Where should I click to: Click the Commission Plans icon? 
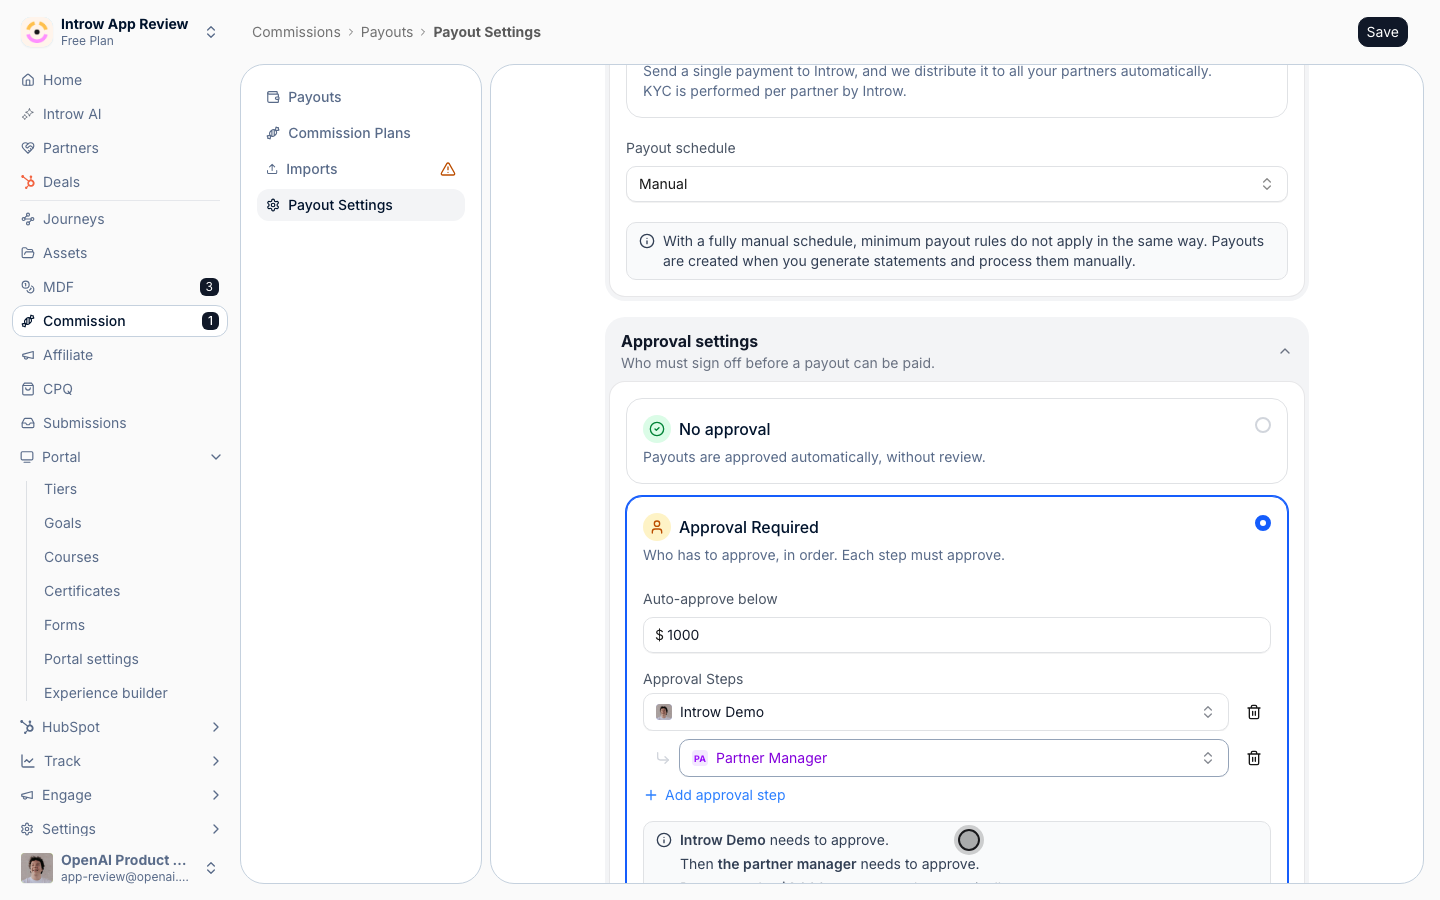273,133
